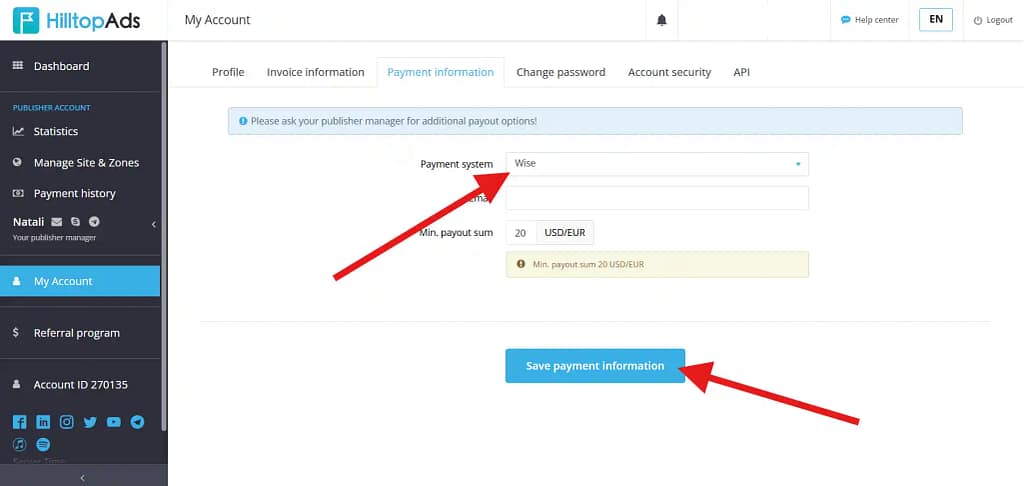Collapse the publisher manager panel arrow
The image size is (1024, 486).
[153, 225]
